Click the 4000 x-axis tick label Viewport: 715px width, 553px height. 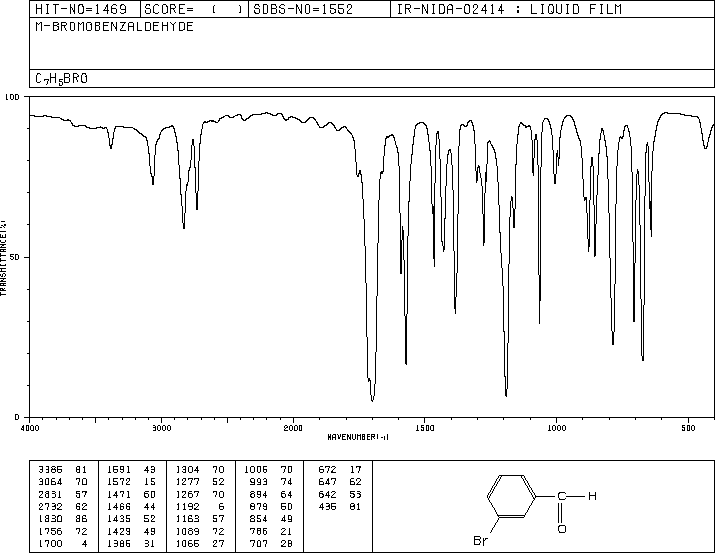pos(30,428)
